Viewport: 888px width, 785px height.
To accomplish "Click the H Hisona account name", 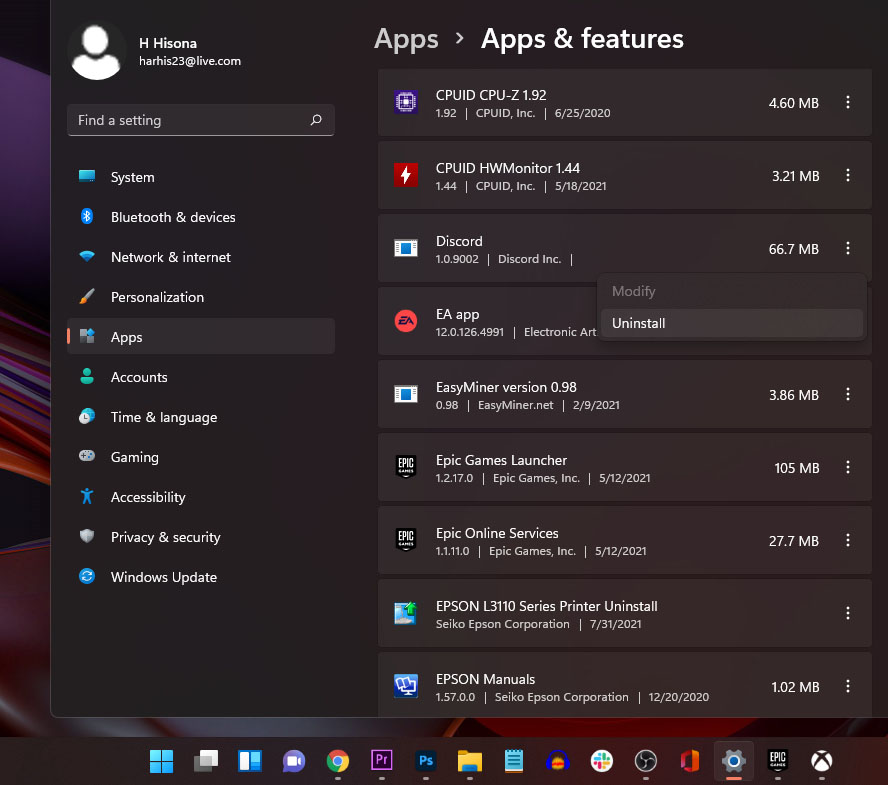I will tap(168, 43).
